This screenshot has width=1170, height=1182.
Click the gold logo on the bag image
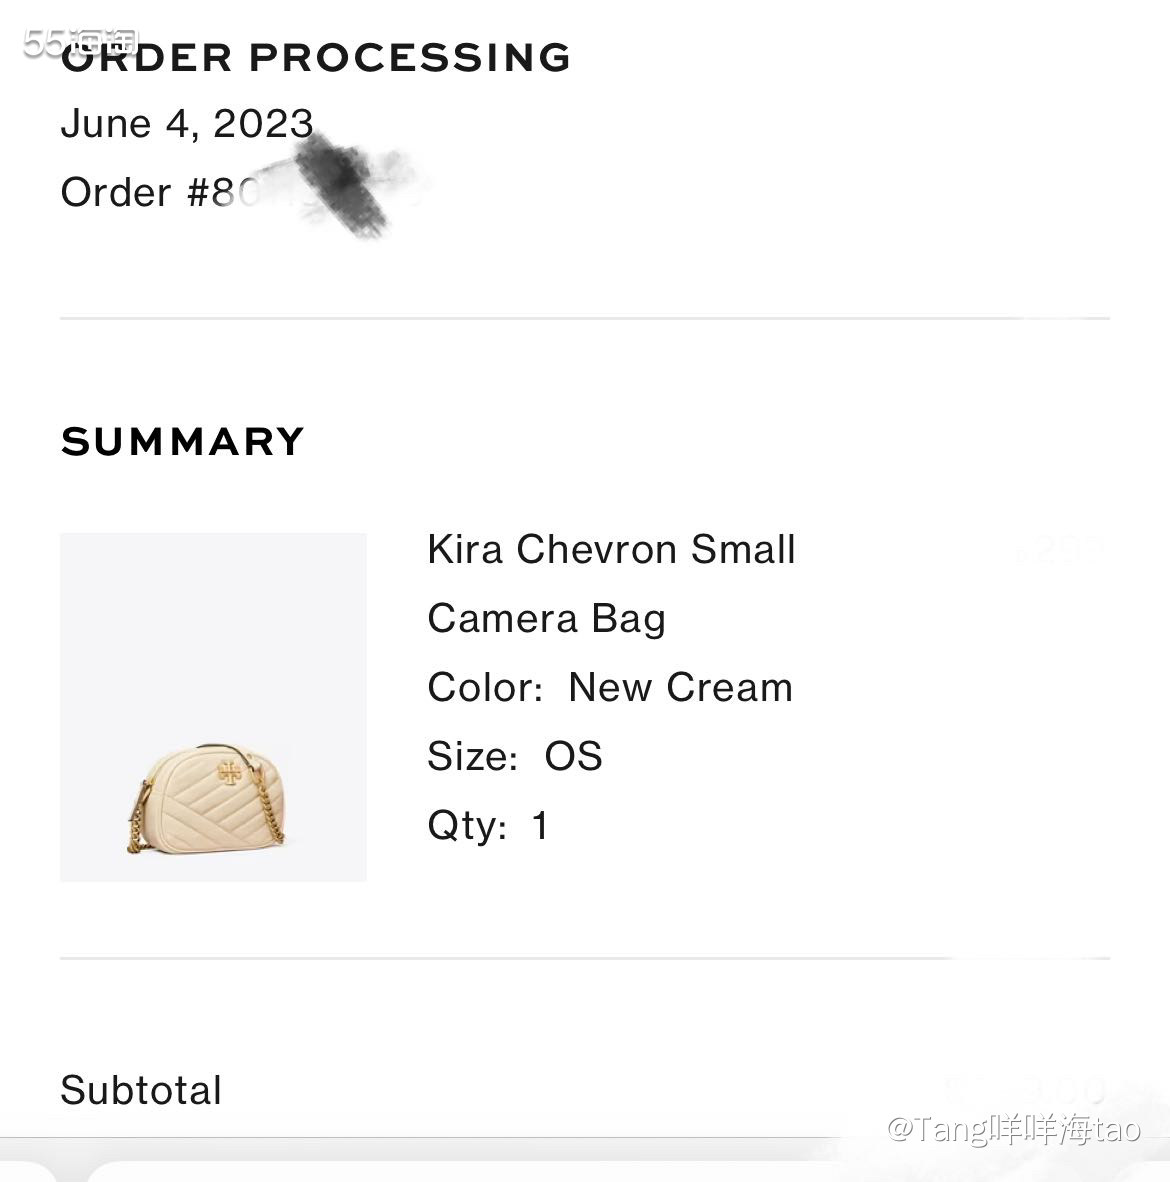pyautogui.click(x=229, y=771)
